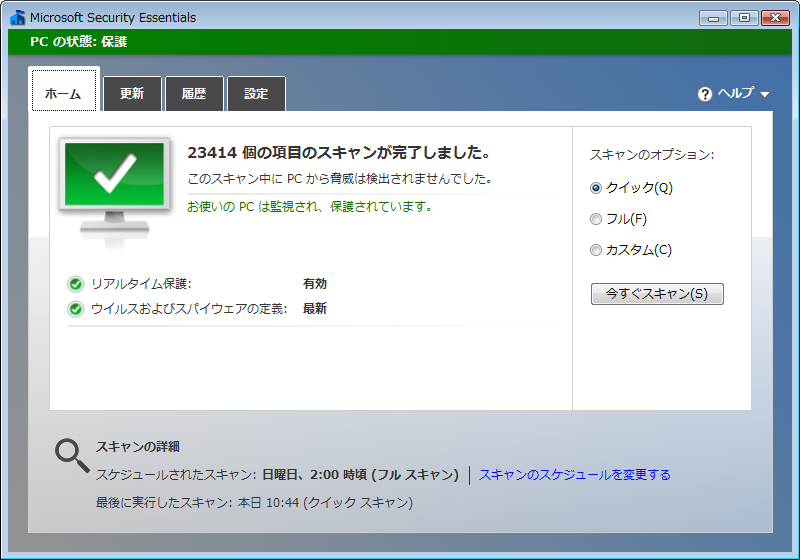This screenshot has width=800, height=560.
Task: Minimize the Security Essentials window
Action: point(713,18)
